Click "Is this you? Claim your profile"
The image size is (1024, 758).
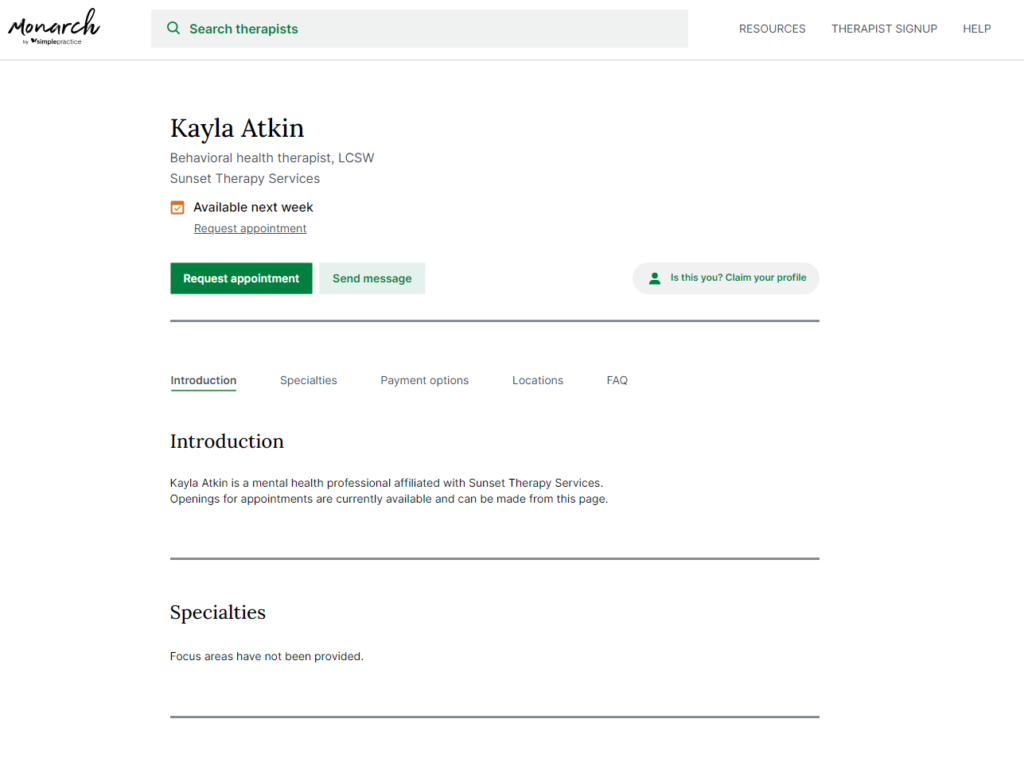click(x=737, y=278)
